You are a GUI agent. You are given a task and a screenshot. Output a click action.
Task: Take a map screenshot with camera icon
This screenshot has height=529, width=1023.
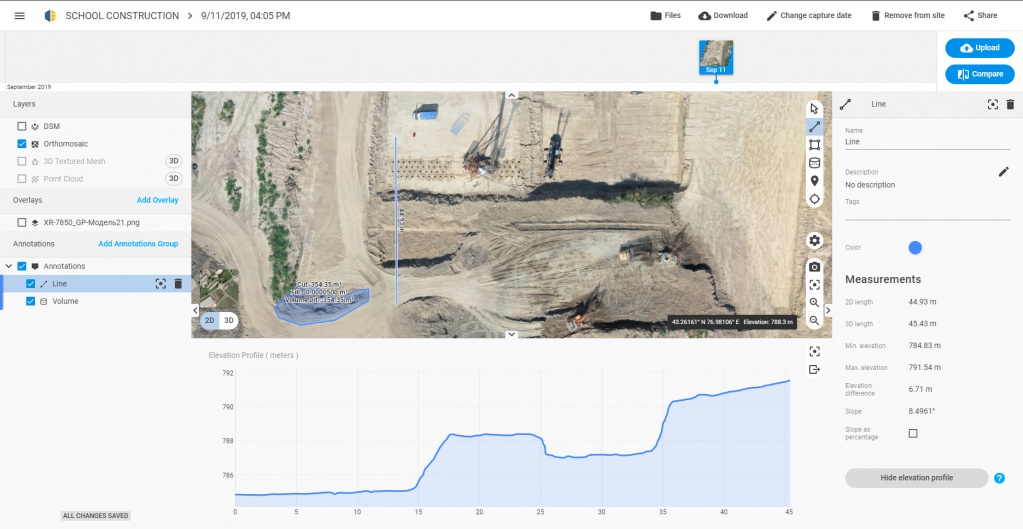tap(814, 267)
